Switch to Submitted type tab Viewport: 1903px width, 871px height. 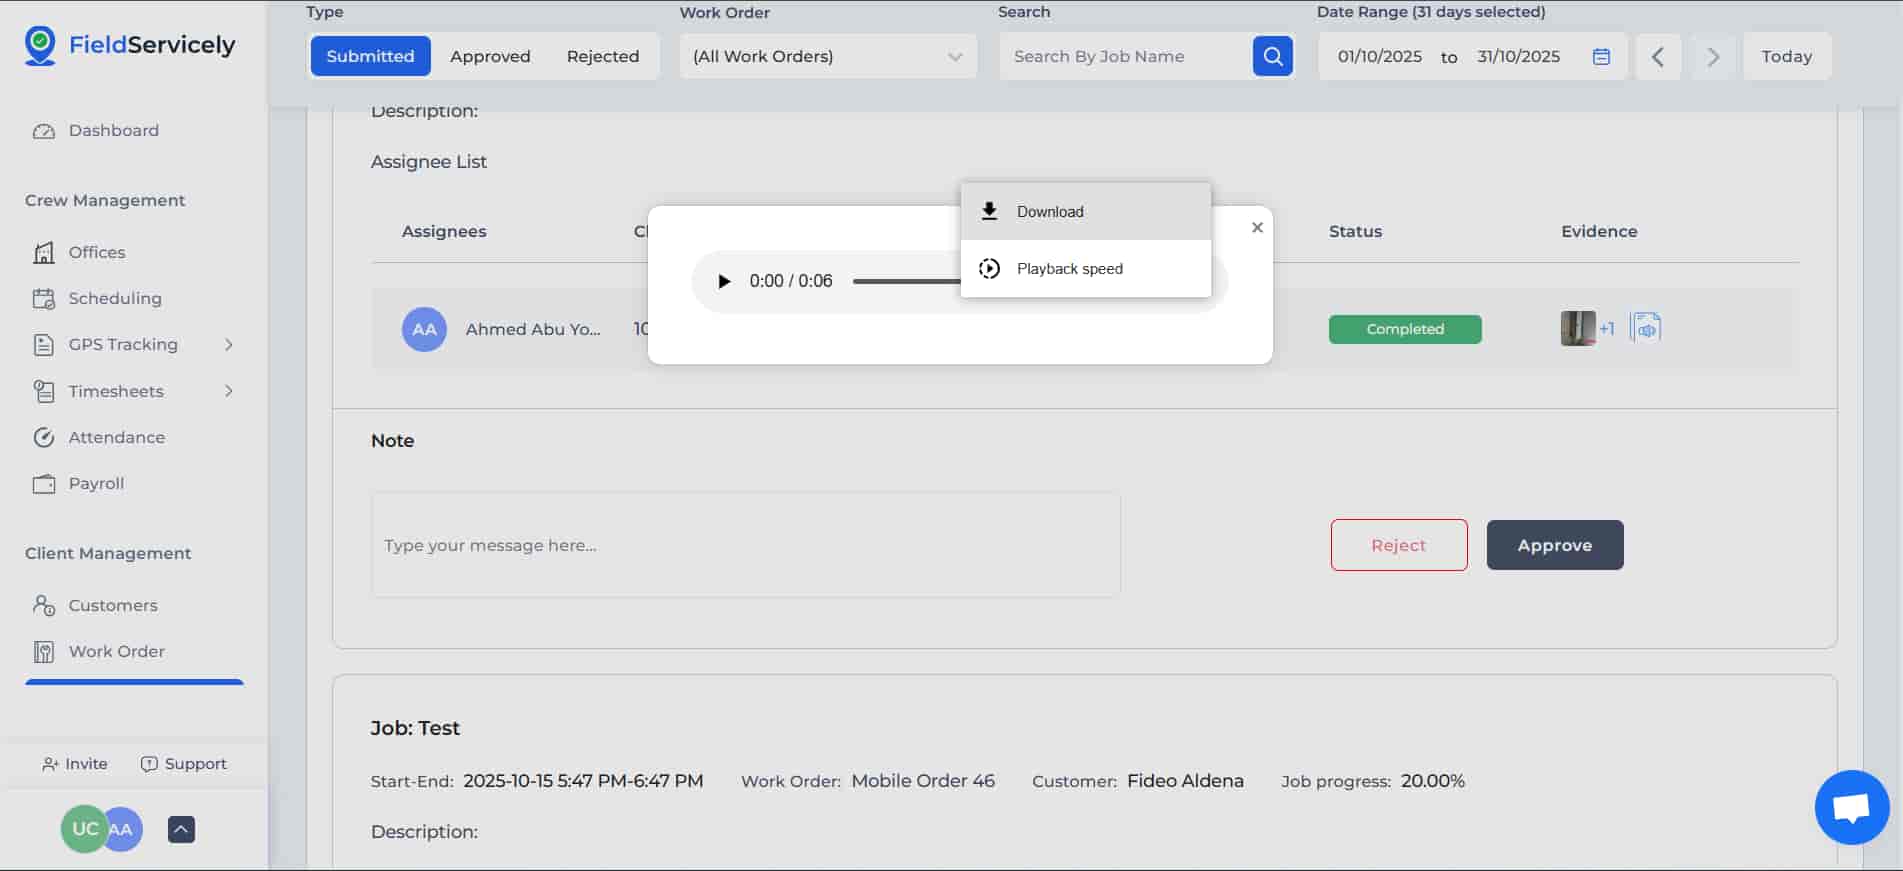[370, 56]
